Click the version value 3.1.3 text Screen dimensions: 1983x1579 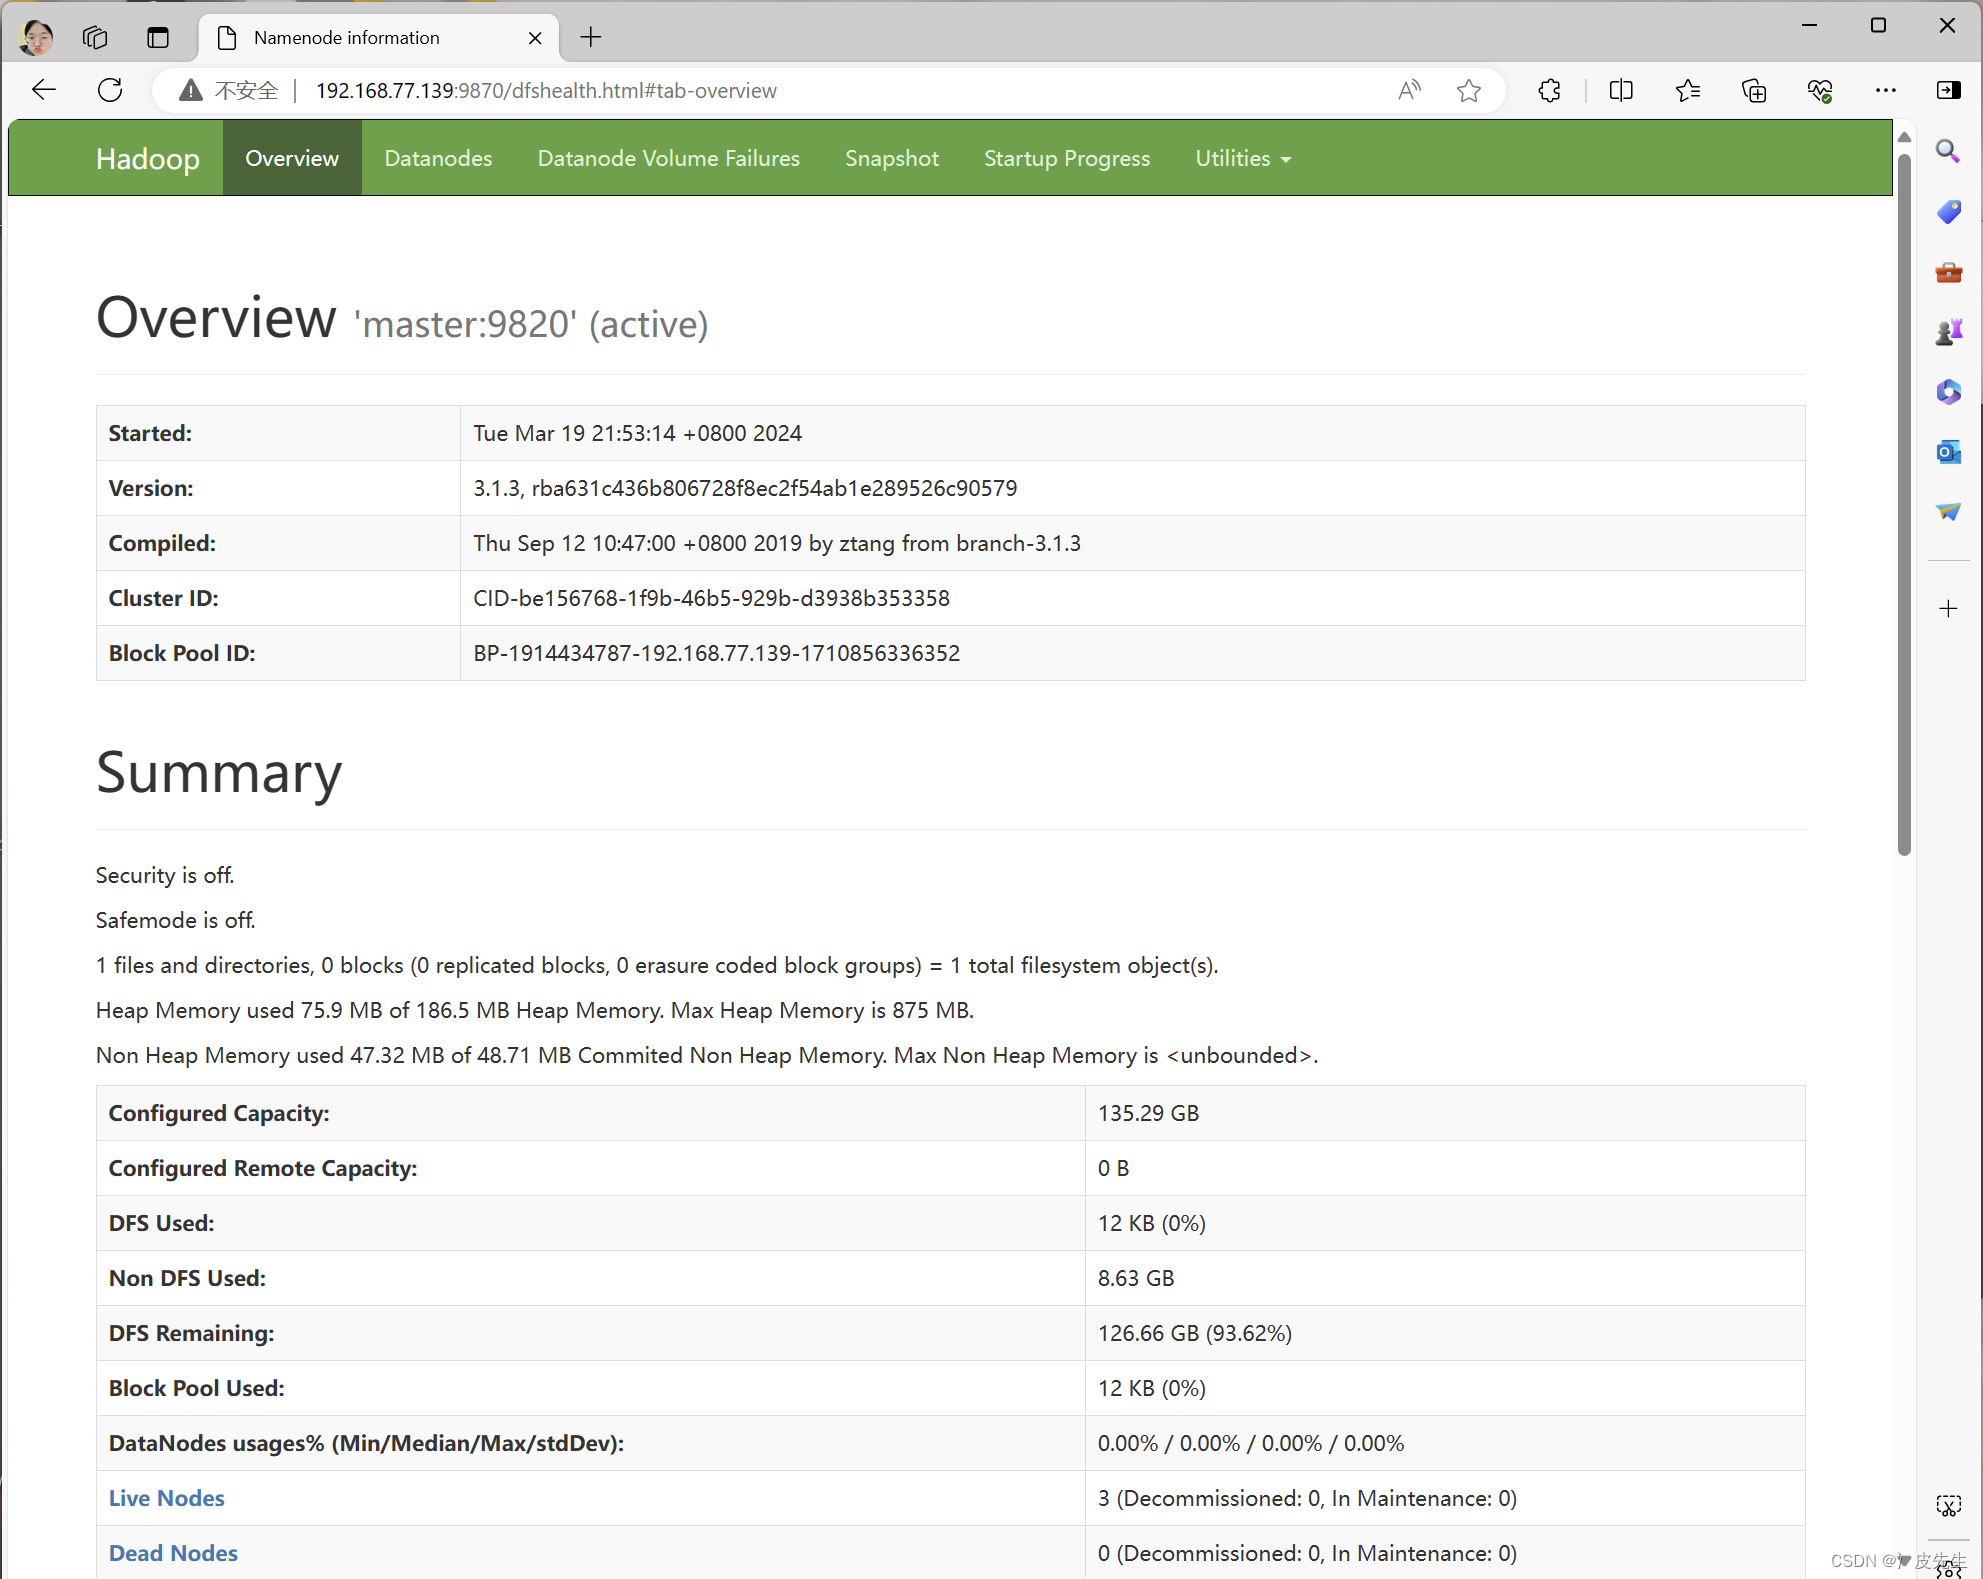click(745, 488)
